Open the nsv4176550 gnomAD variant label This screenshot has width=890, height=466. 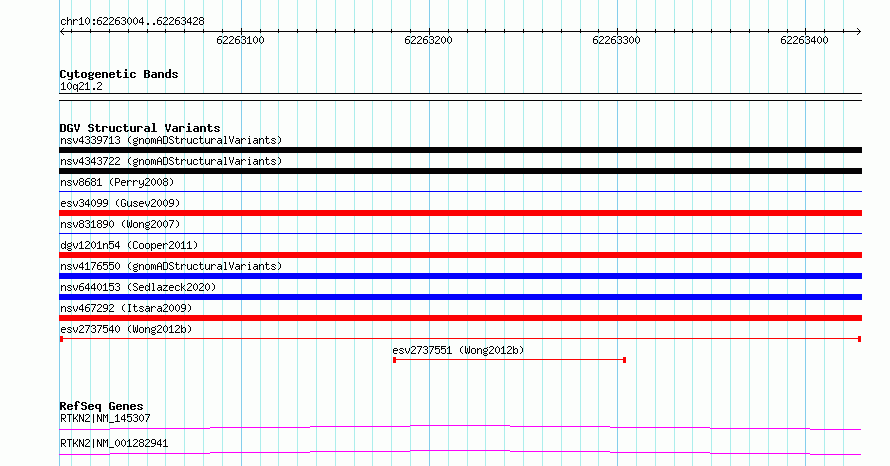click(x=171, y=266)
